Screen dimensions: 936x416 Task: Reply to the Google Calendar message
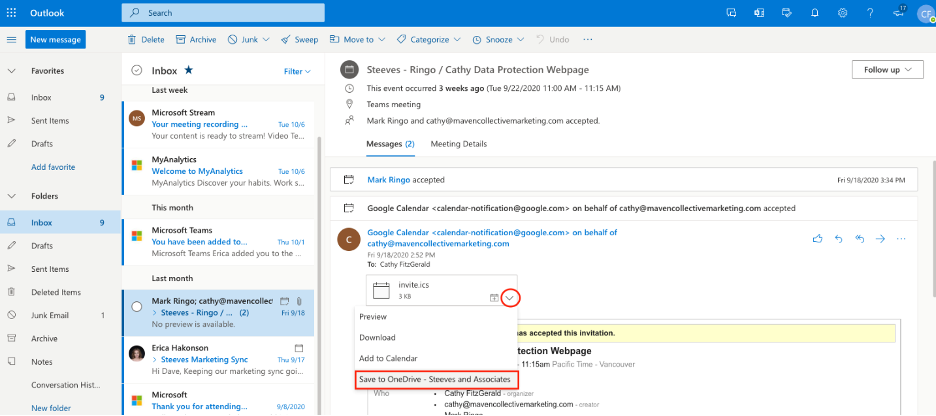coord(838,239)
